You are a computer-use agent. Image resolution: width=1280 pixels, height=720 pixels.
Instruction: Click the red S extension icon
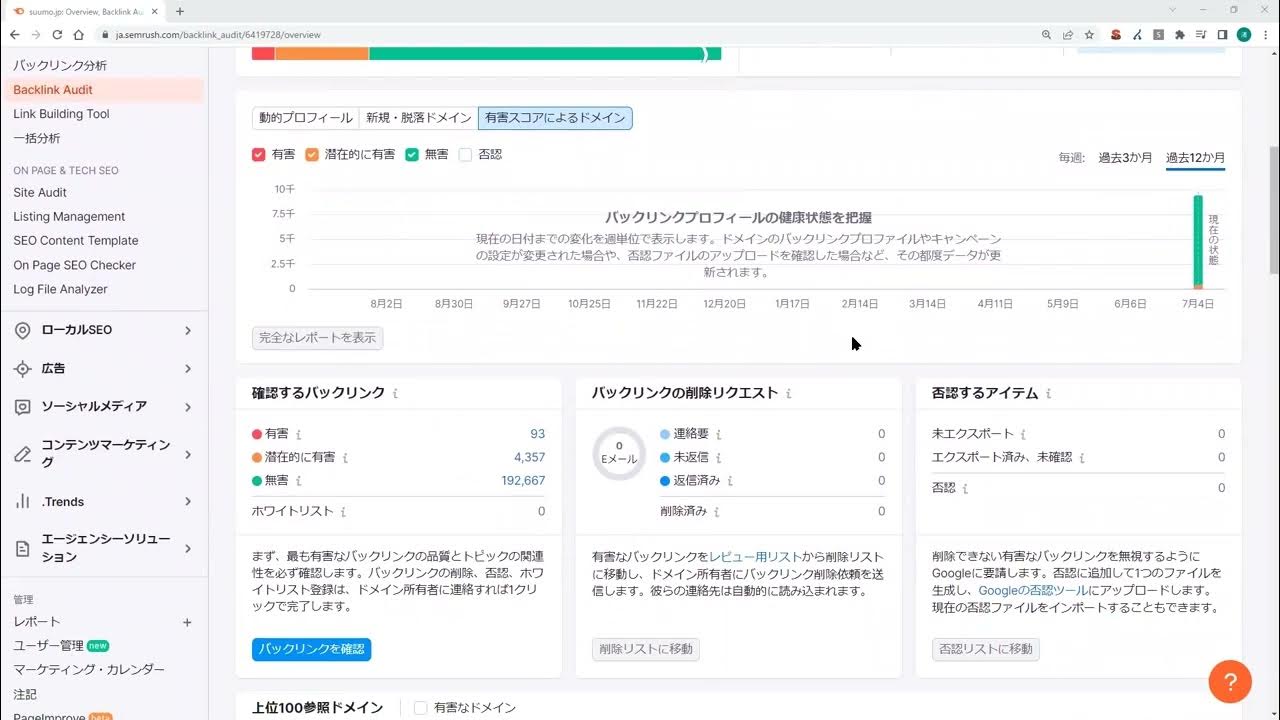[1116, 34]
